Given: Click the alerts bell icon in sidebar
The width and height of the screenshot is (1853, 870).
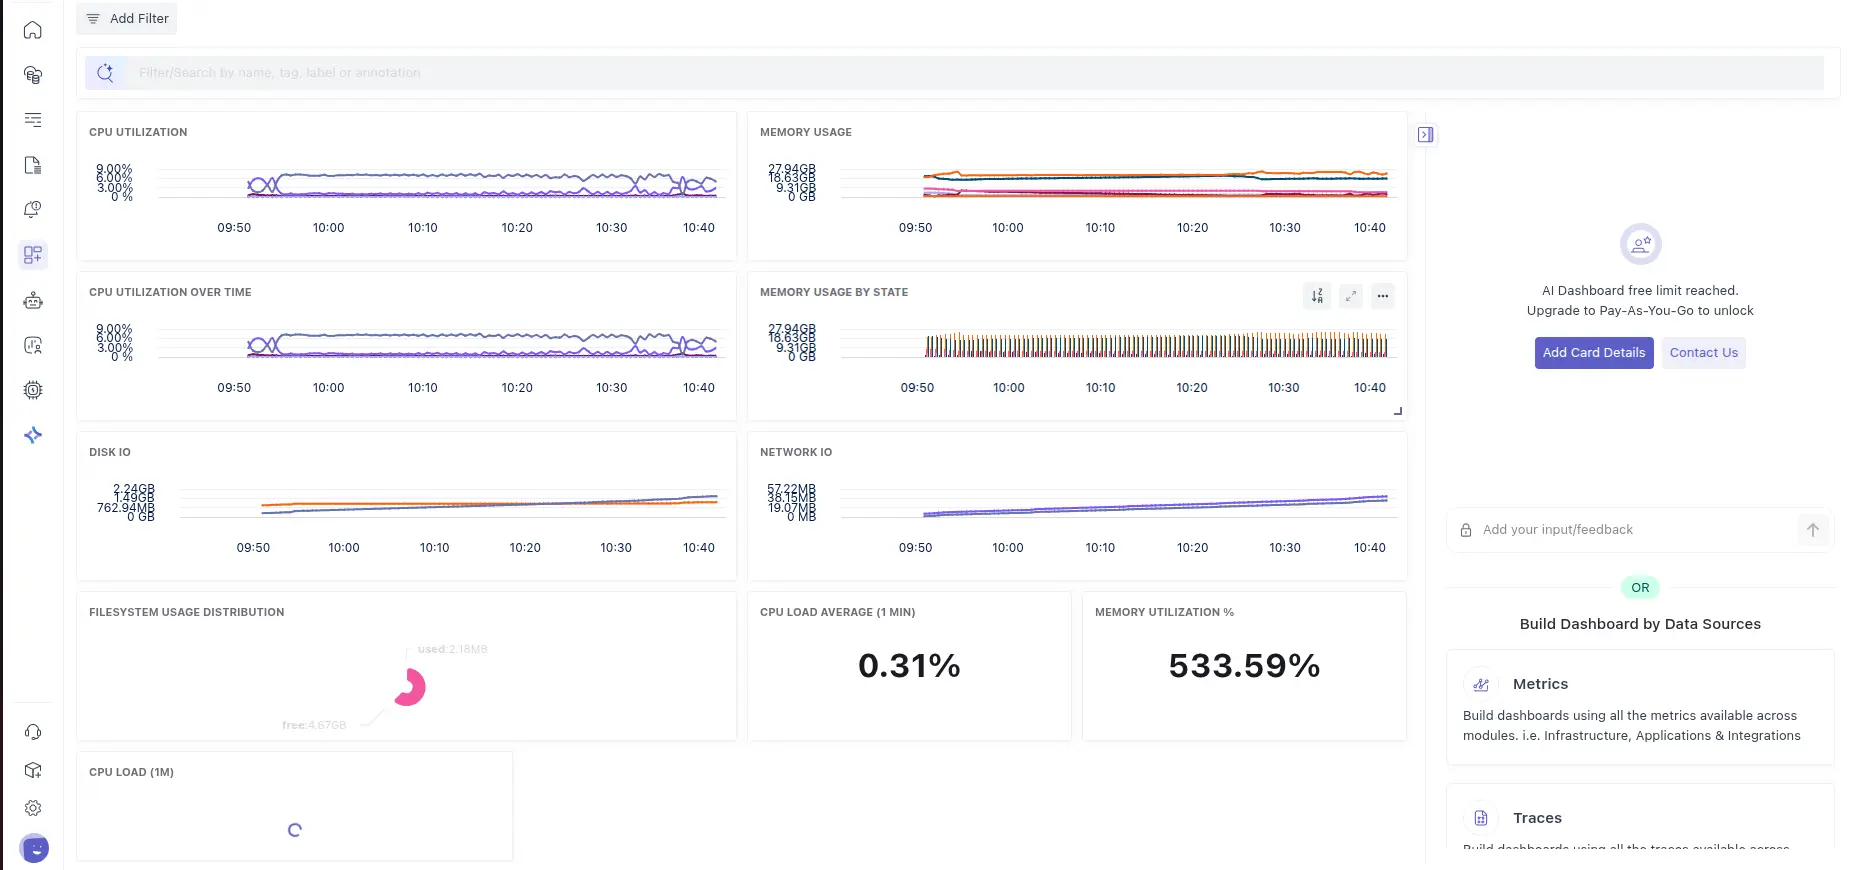Looking at the screenshot, I should 33,210.
